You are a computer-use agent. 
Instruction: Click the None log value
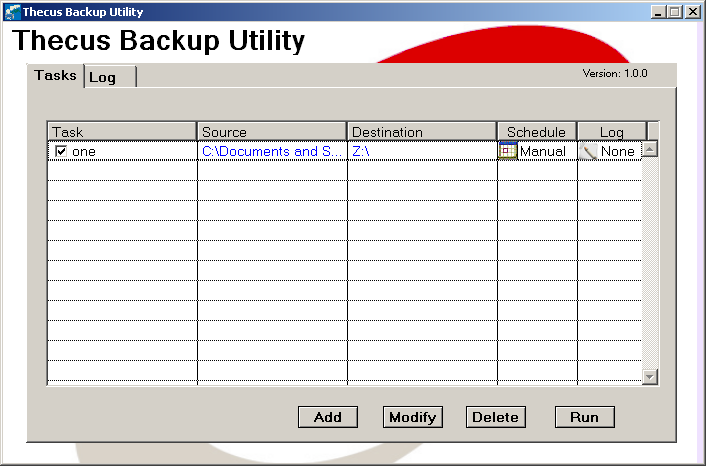pyautogui.click(x=617, y=151)
